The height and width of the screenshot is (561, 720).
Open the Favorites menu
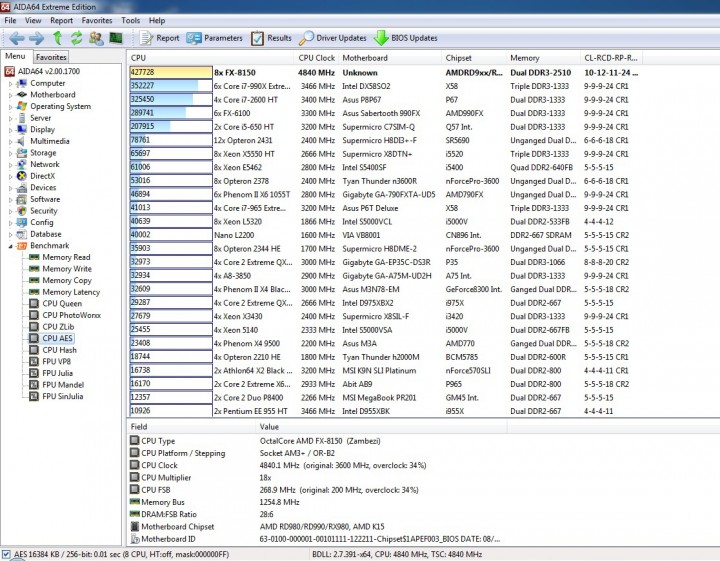click(x=97, y=21)
